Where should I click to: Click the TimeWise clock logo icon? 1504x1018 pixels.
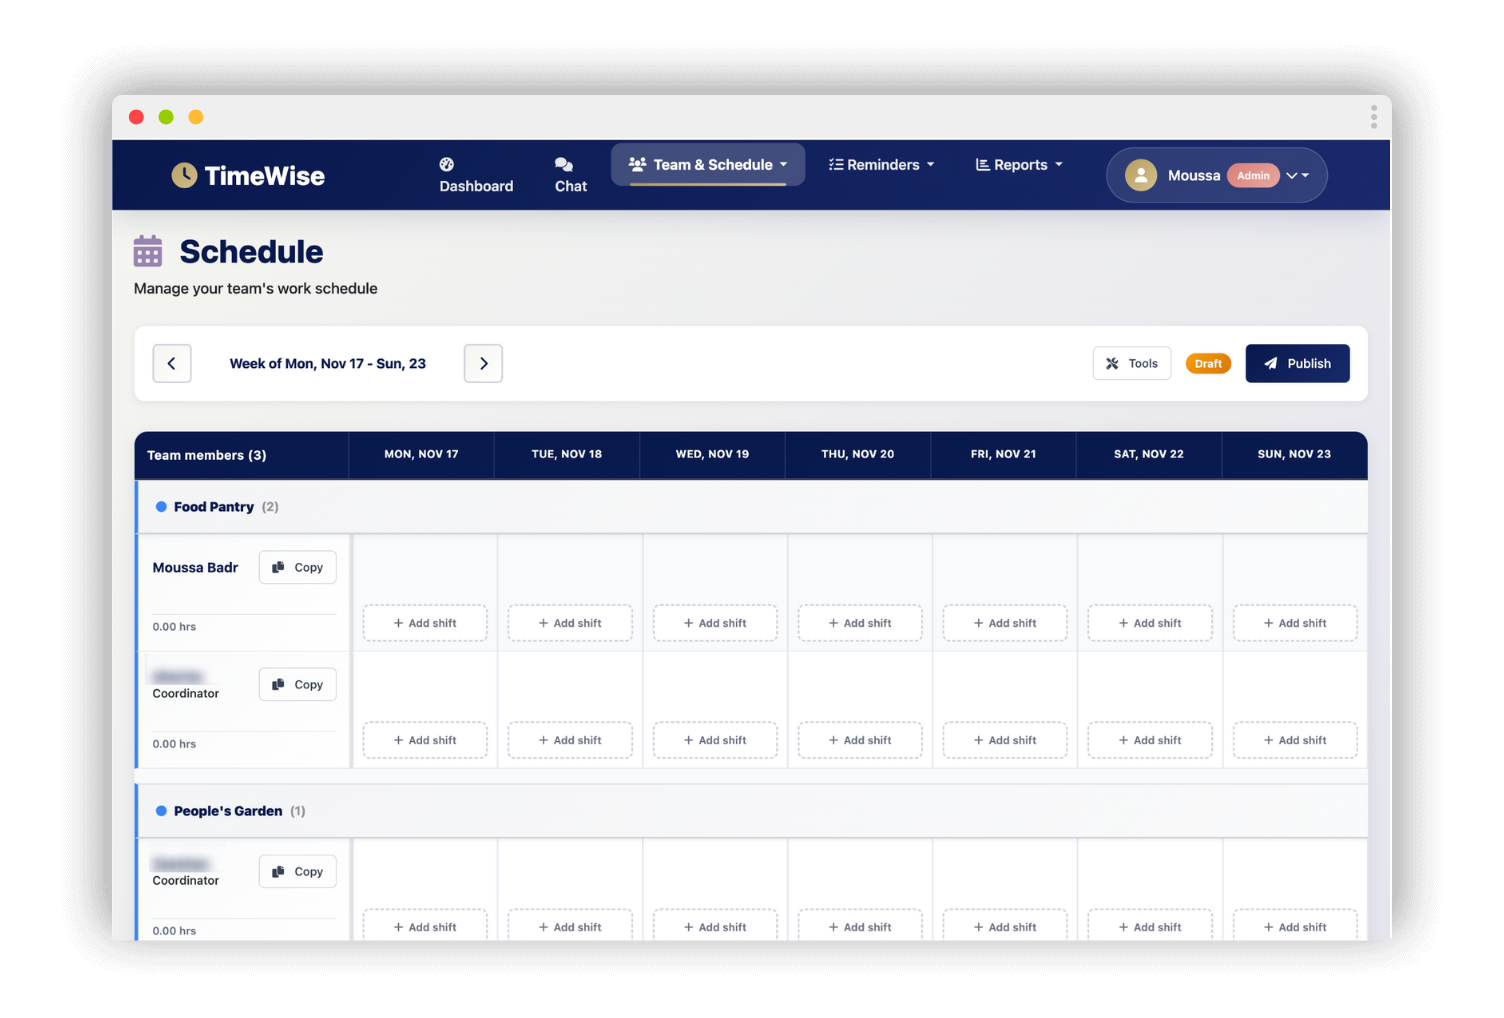click(x=184, y=176)
